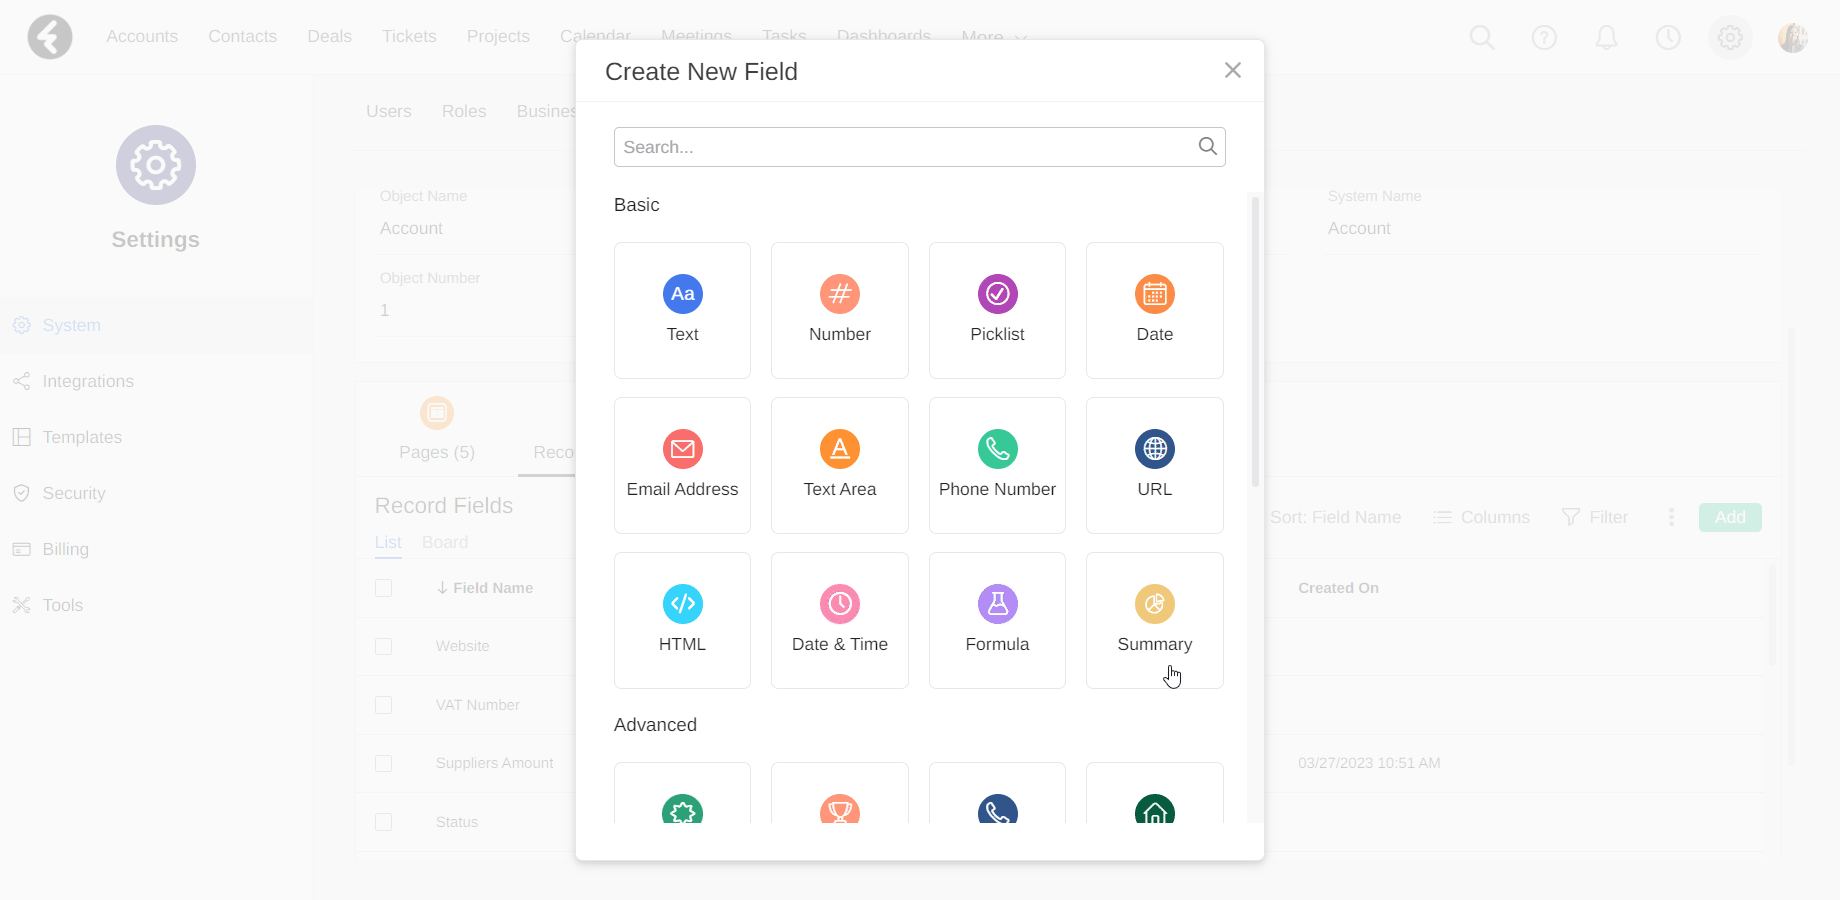Choose the Date & Time field type
1840x900 pixels.
[840, 620]
